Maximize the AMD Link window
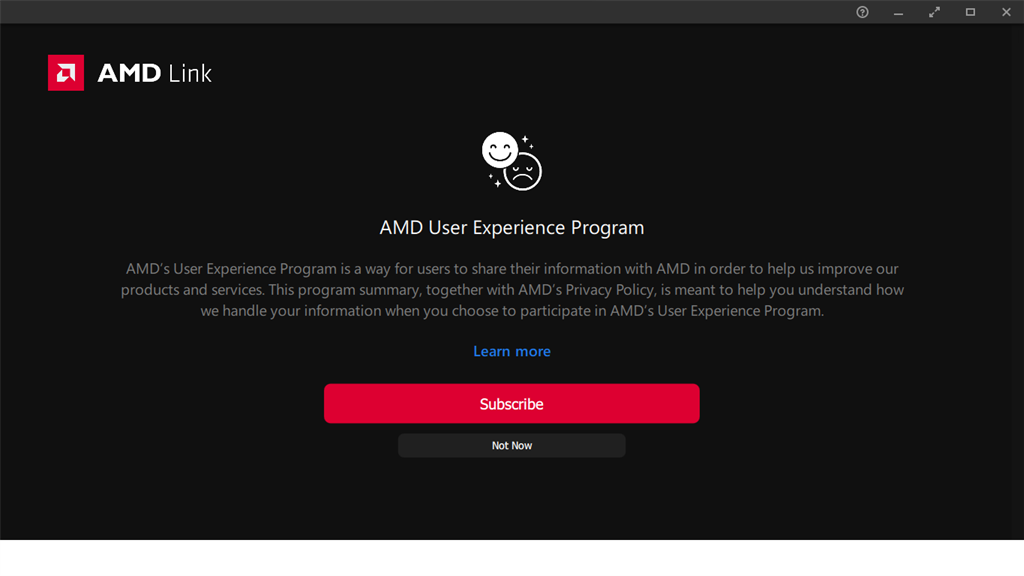 (x=970, y=12)
